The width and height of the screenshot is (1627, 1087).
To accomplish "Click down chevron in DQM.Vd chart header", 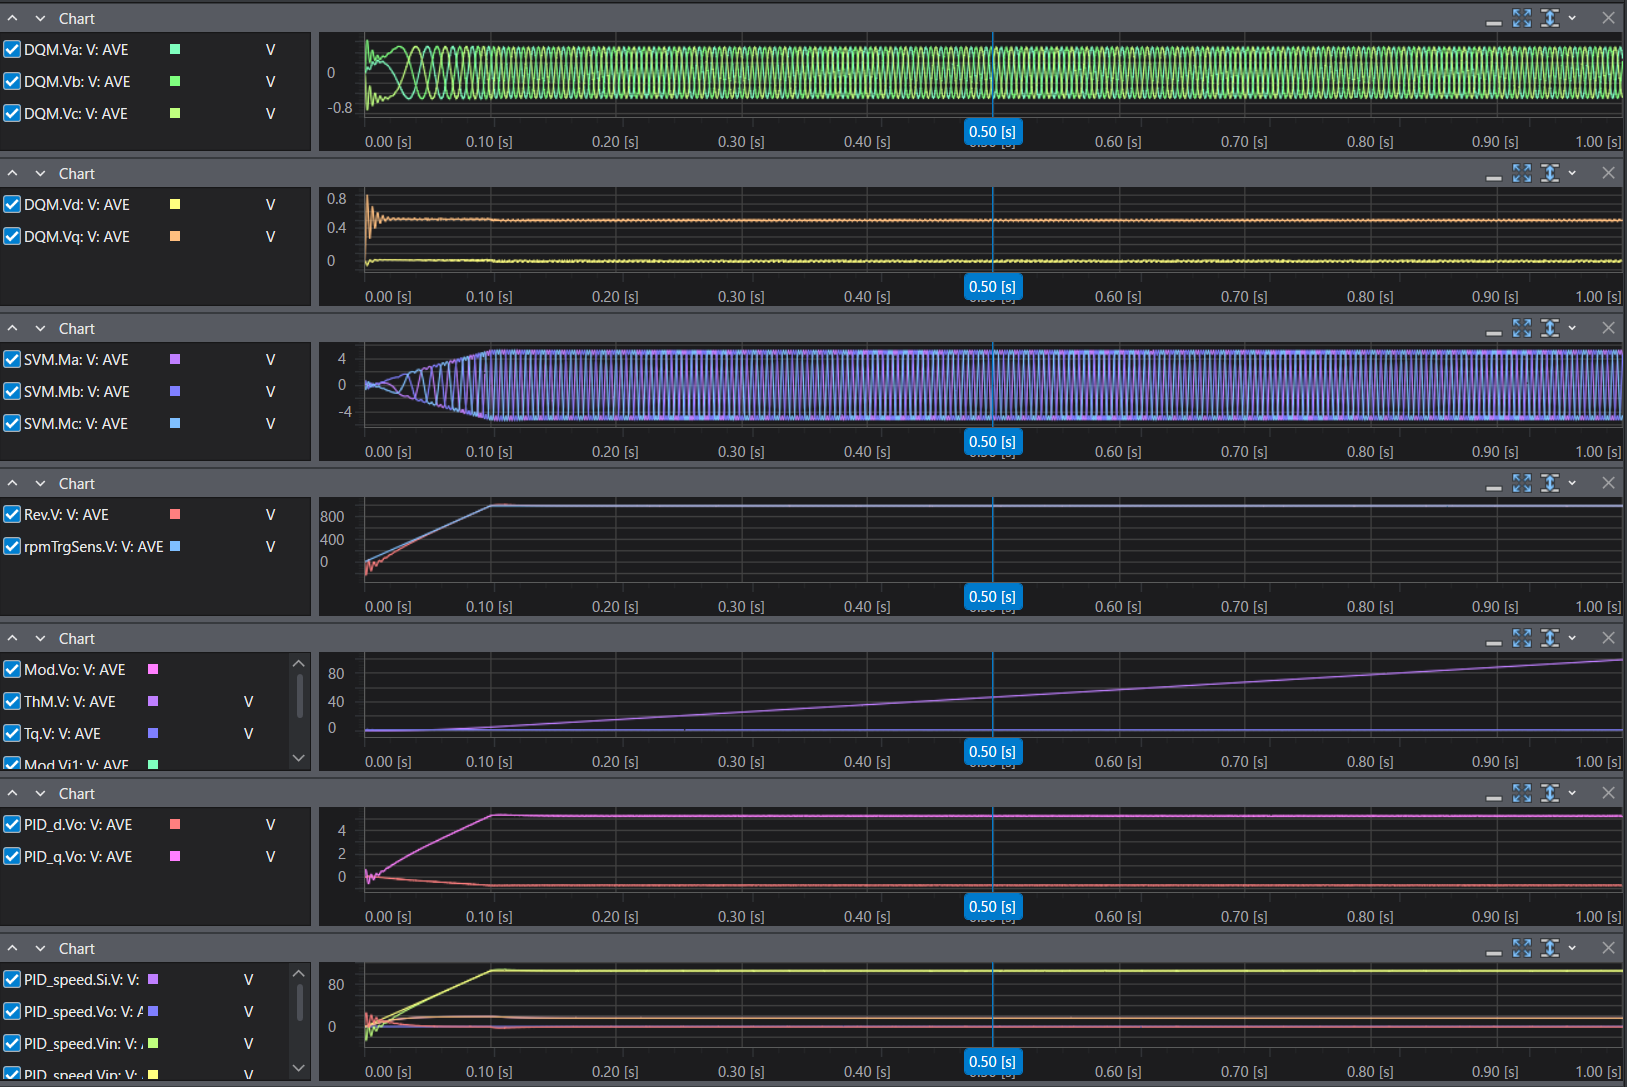I will coord(41,173).
